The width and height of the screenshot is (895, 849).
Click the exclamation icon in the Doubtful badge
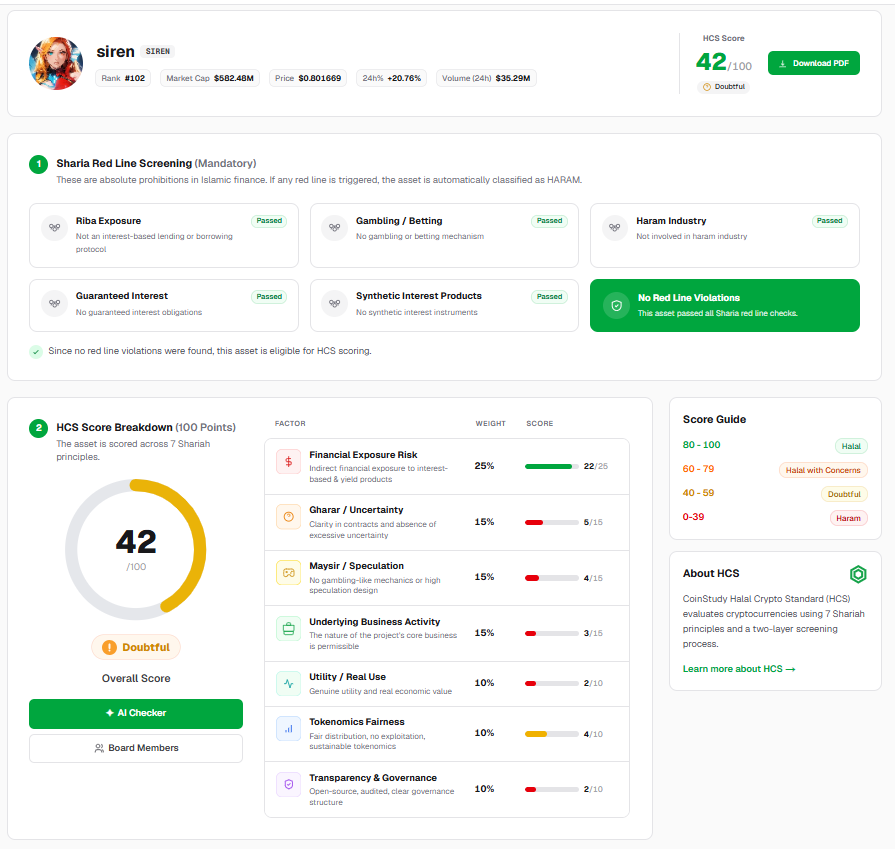(x=109, y=647)
